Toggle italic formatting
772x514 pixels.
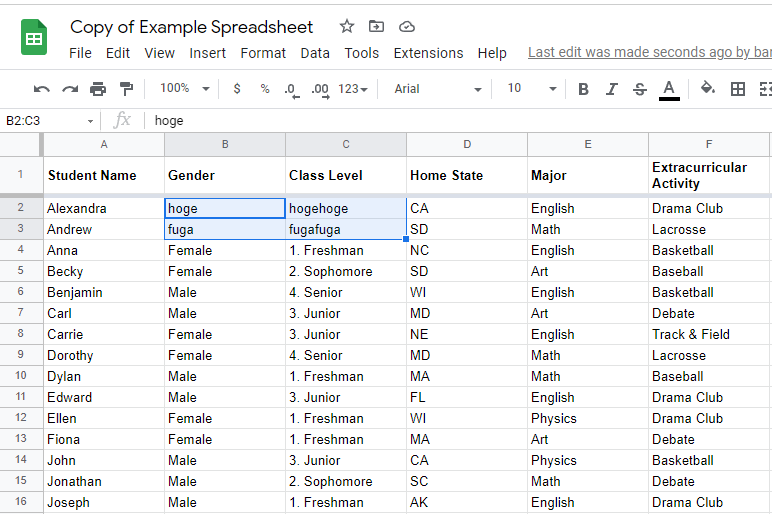[x=612, y=89]
